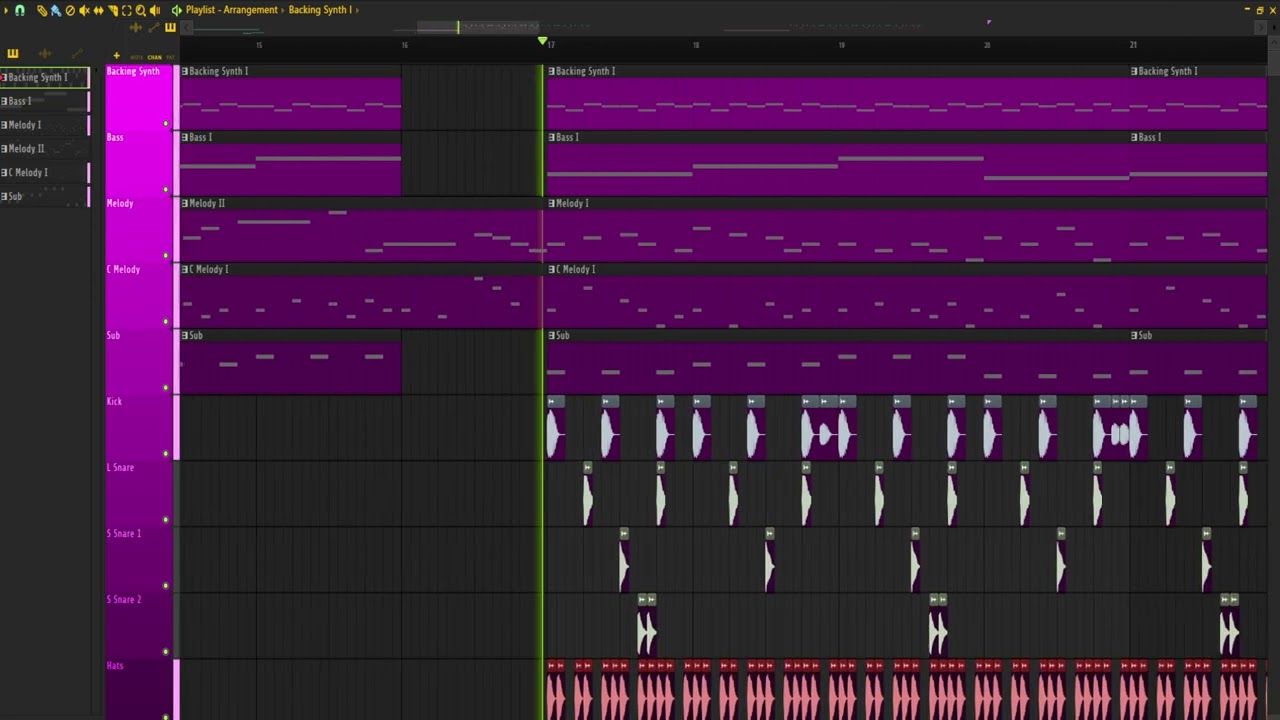Open clip menu of Bass I clip at bar 17

click(x=552, y=137)
